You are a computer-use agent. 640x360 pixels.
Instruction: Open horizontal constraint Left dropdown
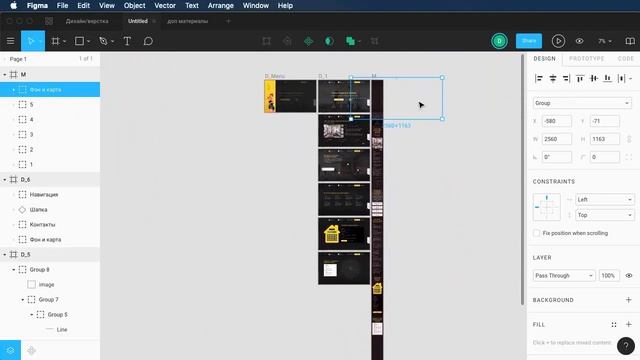coord(604,200)
